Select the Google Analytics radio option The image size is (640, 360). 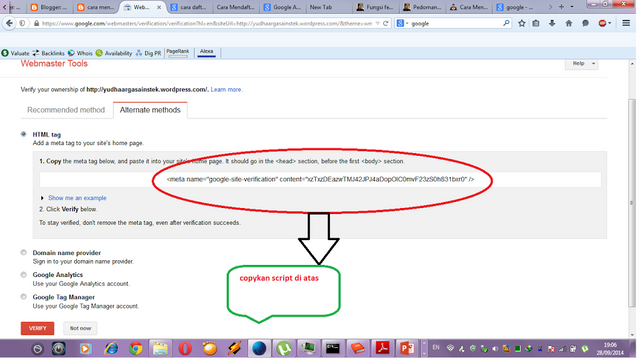pos(24,275)
